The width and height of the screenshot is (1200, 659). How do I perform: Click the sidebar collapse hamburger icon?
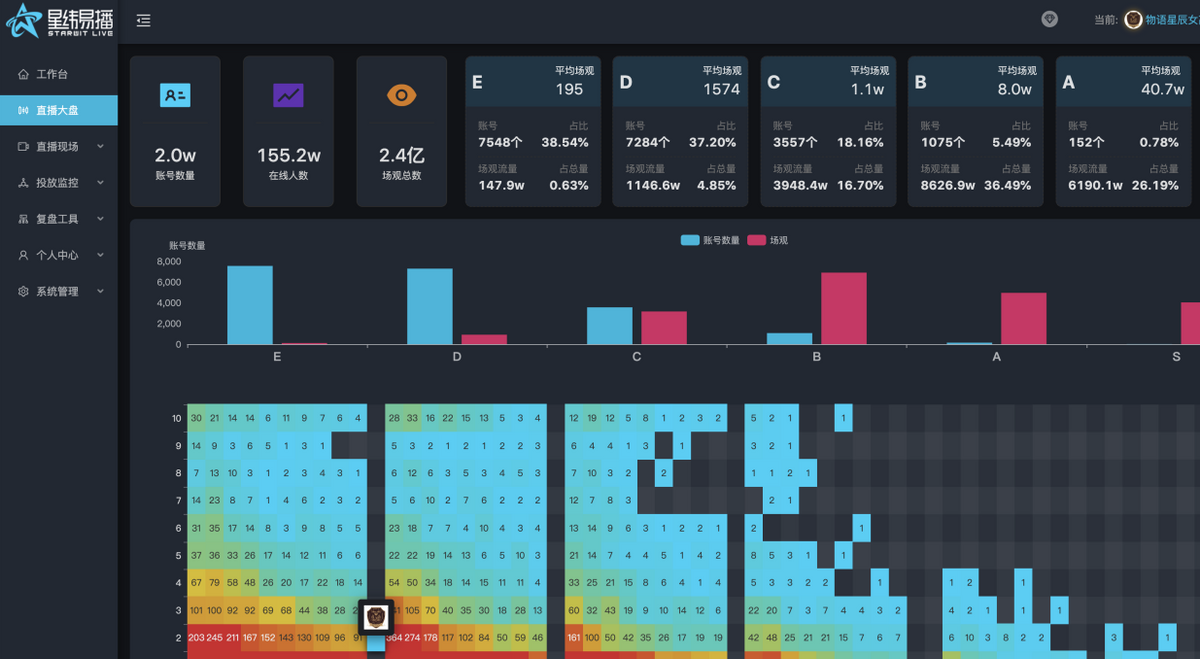[x=144, y=20]
